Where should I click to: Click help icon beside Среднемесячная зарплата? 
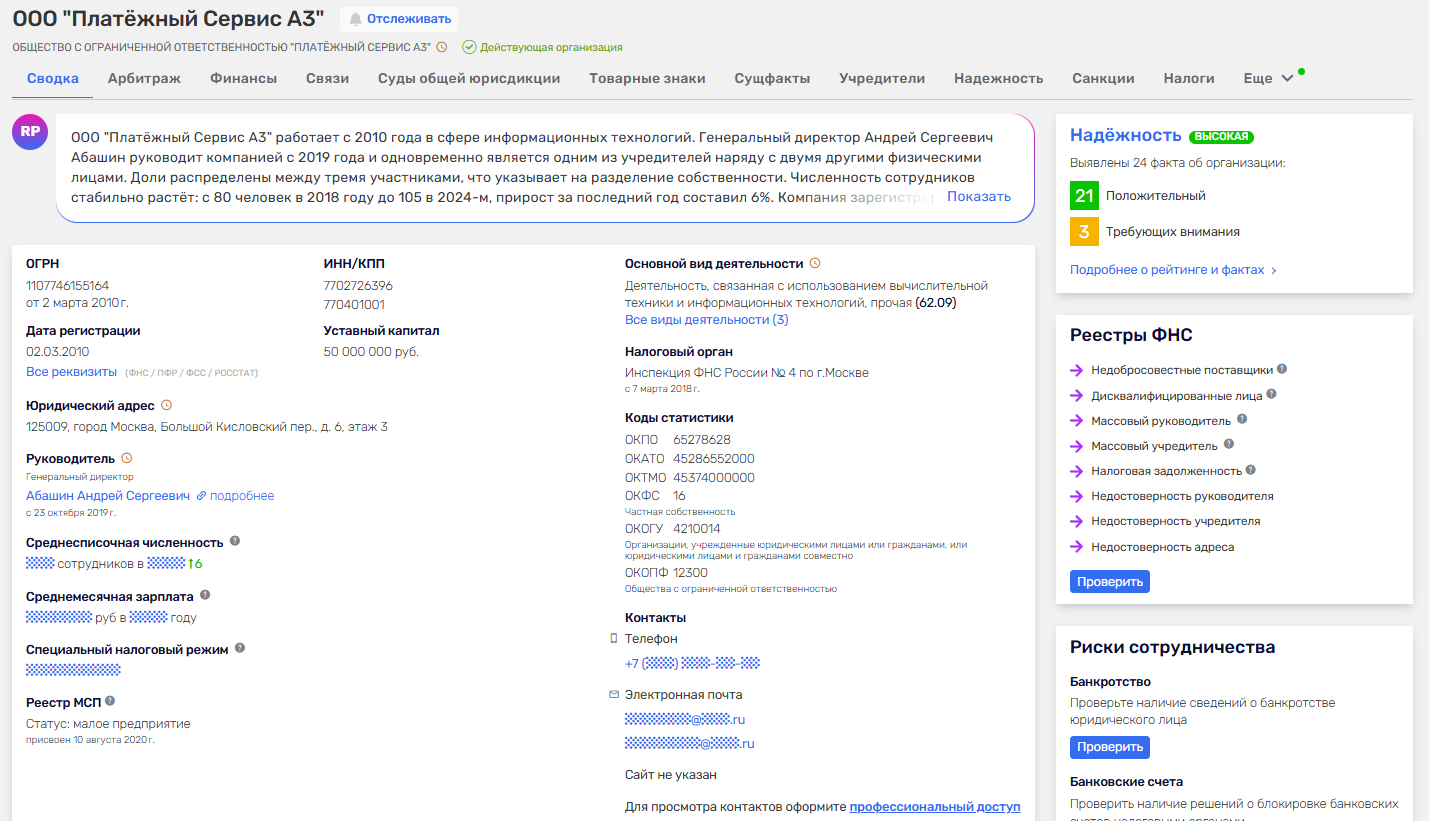[205, 595]
